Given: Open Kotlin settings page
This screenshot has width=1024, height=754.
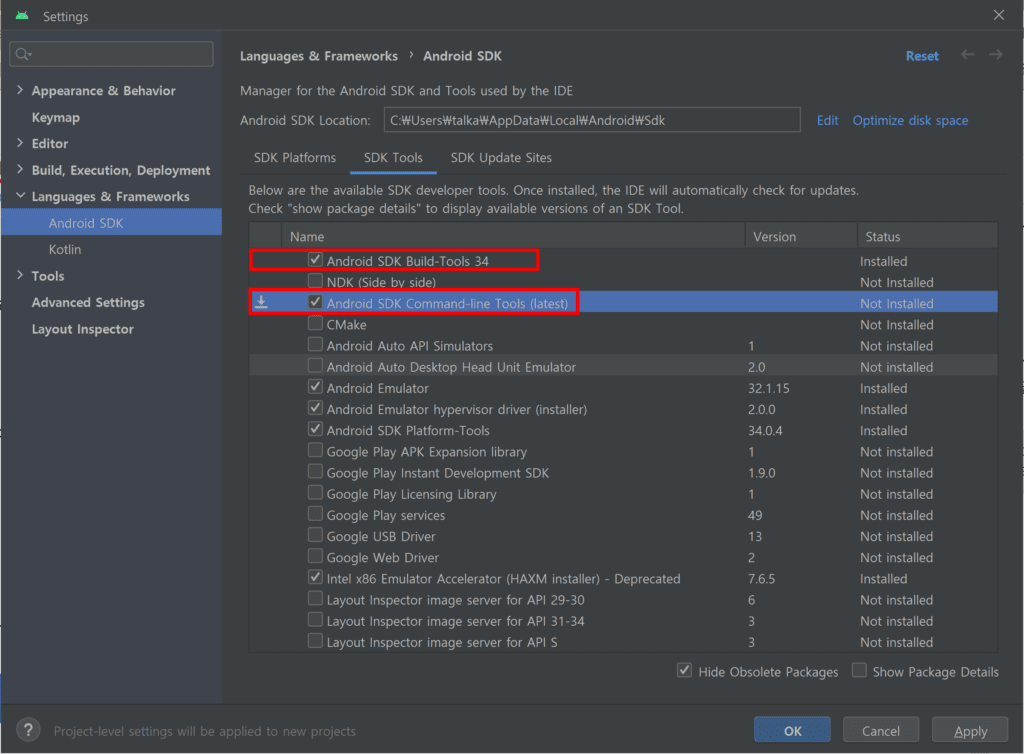Looking at the screenshot, I should coord(65,249).
